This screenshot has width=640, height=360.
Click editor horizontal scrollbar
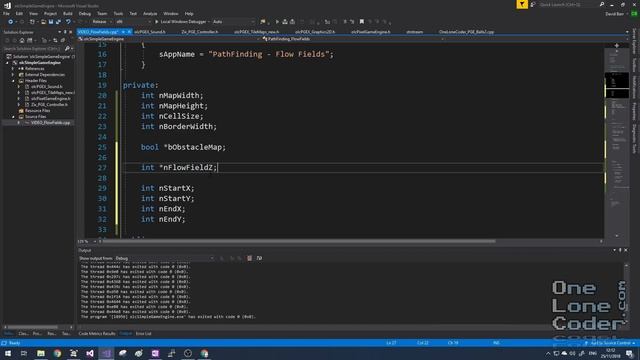299,241
